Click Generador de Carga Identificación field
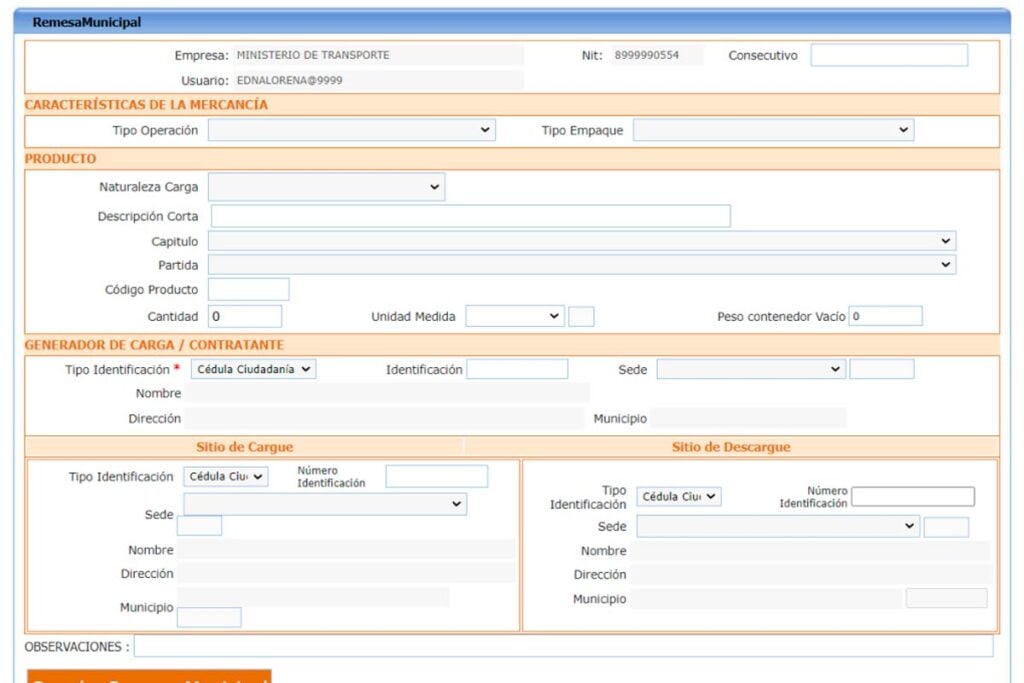The image size is (1024, 683). click(x=516, y=369)
